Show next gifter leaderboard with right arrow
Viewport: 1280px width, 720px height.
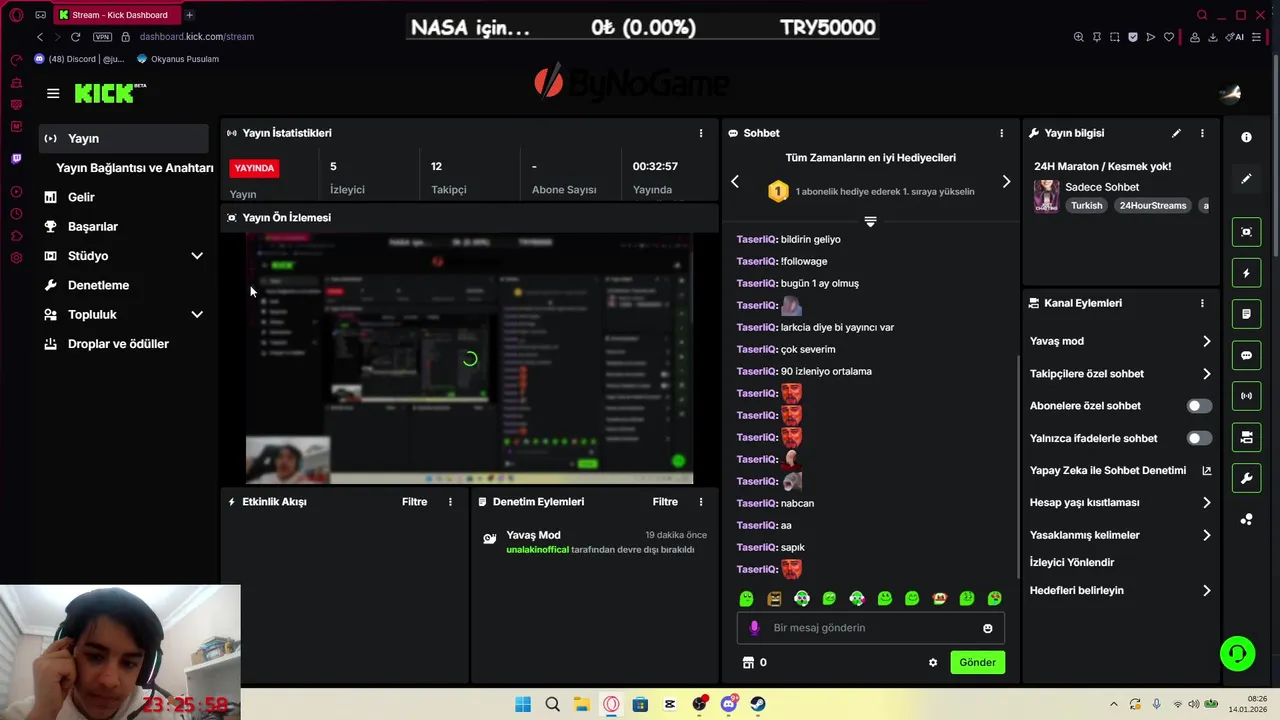tap(1006, 181)
